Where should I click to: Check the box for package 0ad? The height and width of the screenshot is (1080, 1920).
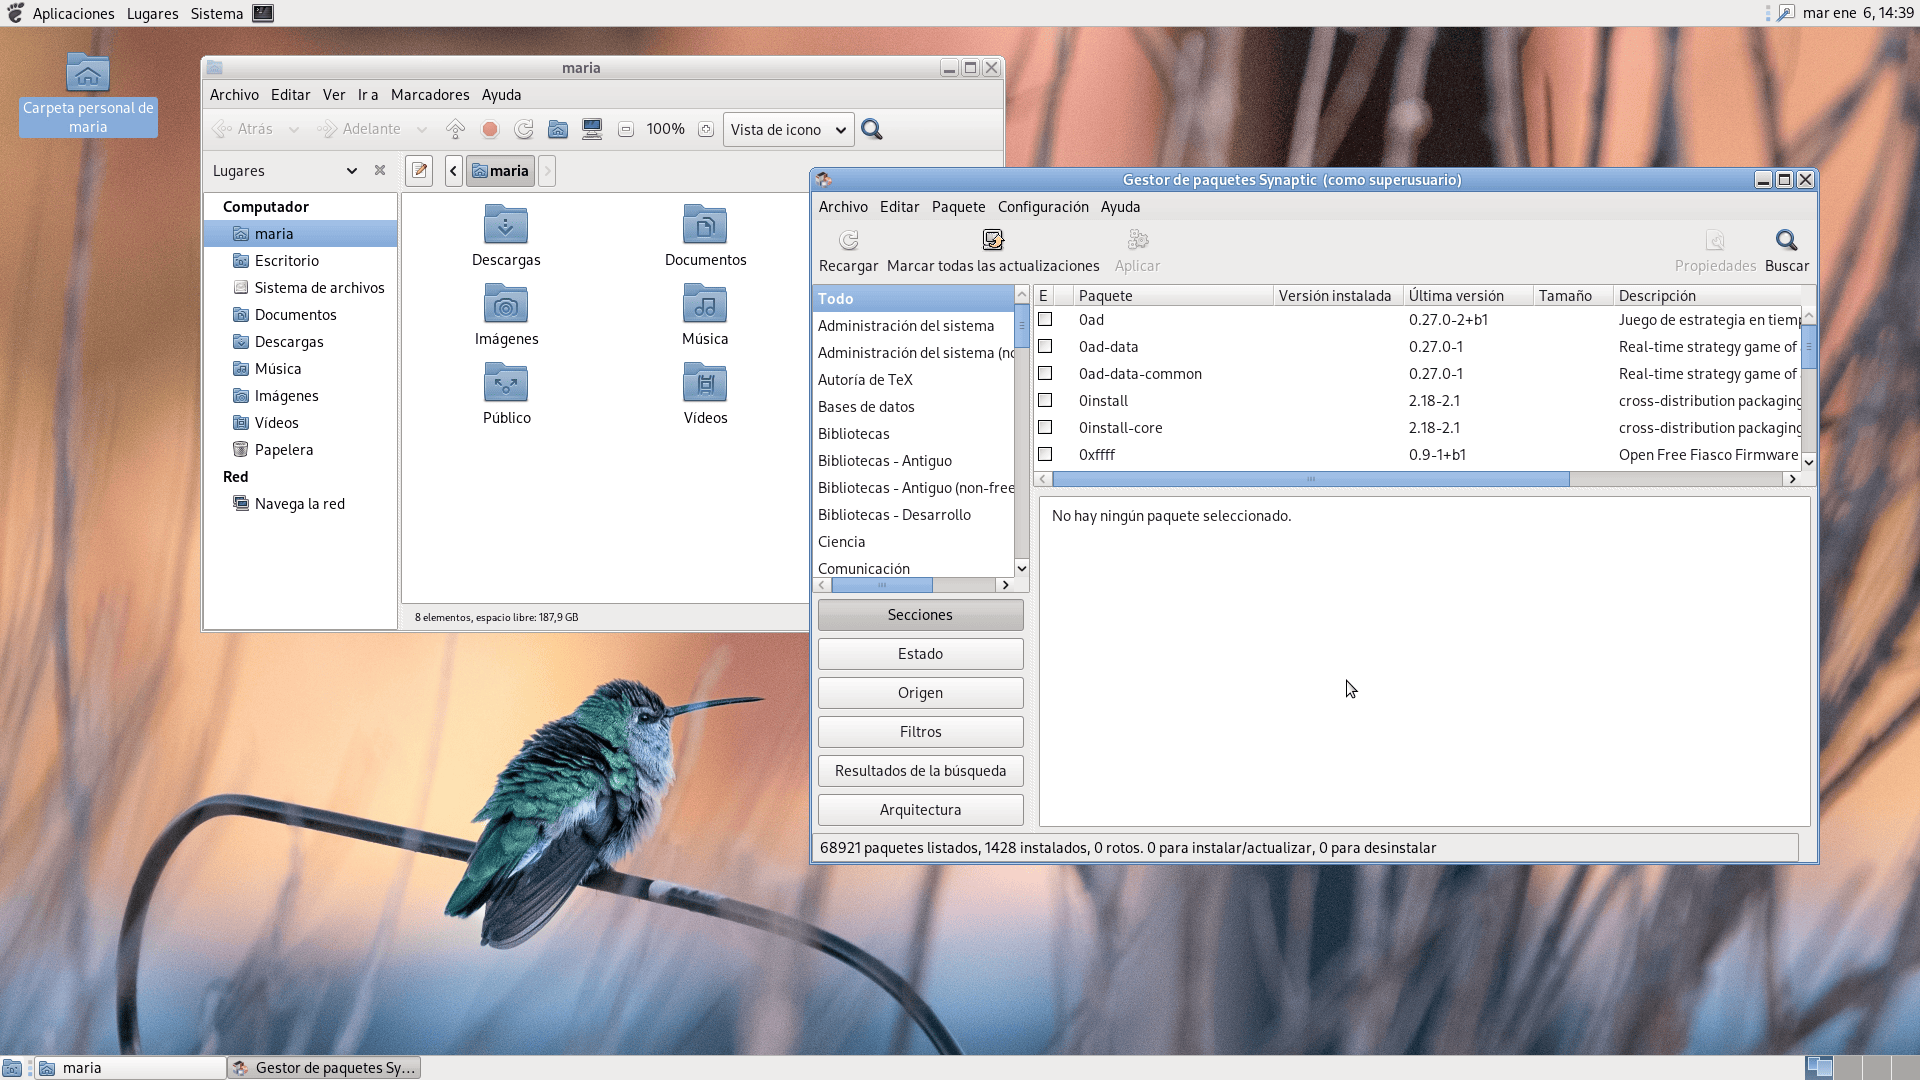click(x=1045, y=320)
